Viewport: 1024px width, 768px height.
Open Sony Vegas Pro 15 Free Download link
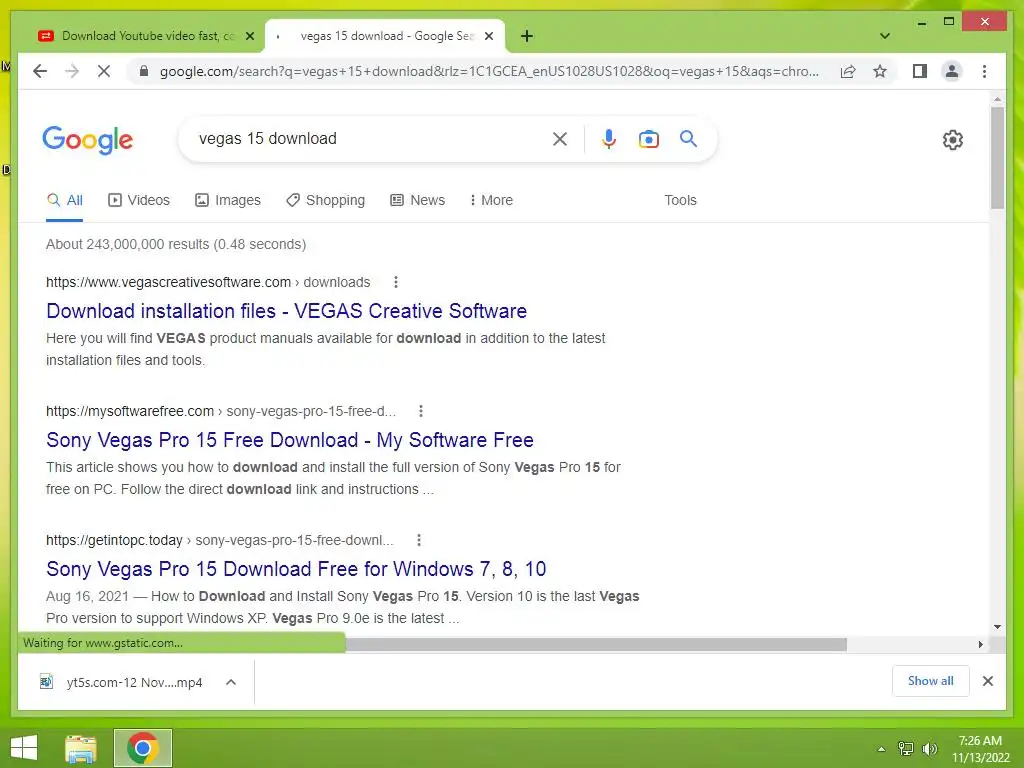pyautogui.click(x=289, y=440)
